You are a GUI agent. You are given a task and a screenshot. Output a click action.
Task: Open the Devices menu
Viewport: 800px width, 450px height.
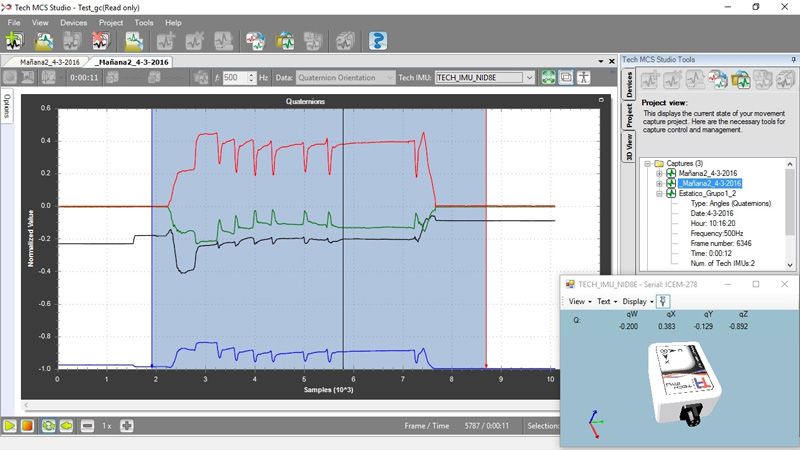73,22
